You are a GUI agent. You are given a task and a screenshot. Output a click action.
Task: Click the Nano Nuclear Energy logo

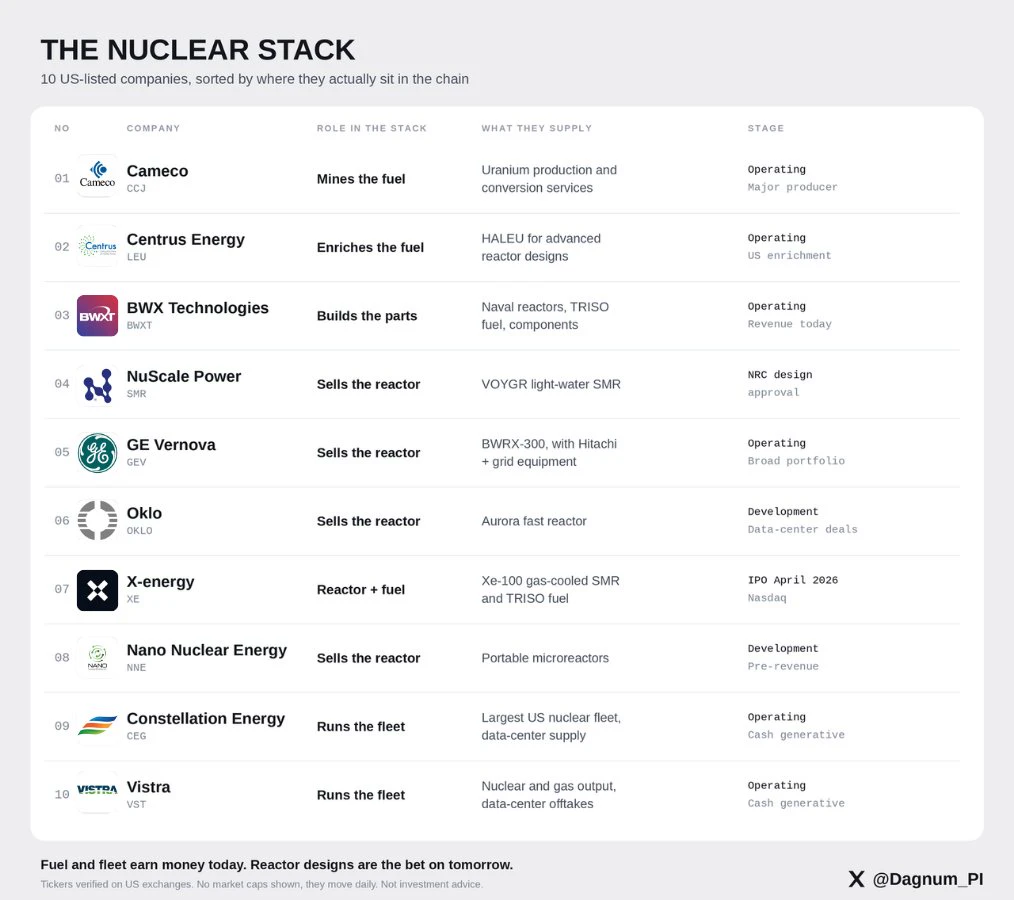pos(97,658)
